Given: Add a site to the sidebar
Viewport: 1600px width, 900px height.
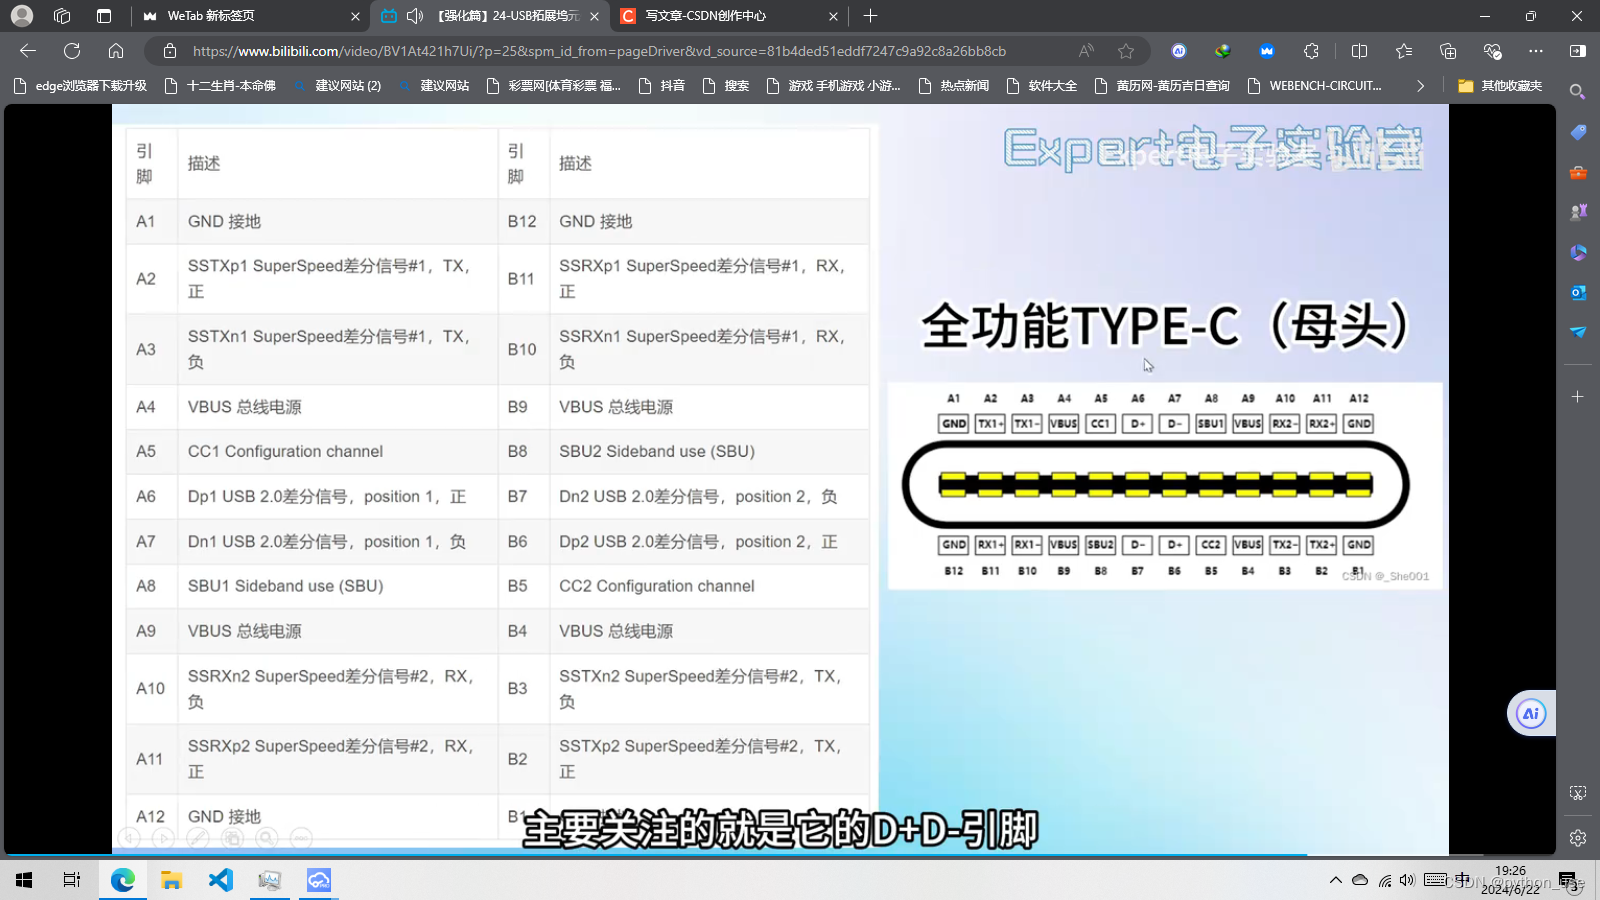Looking at the screenshot, I should click(x=1578, y=397).
